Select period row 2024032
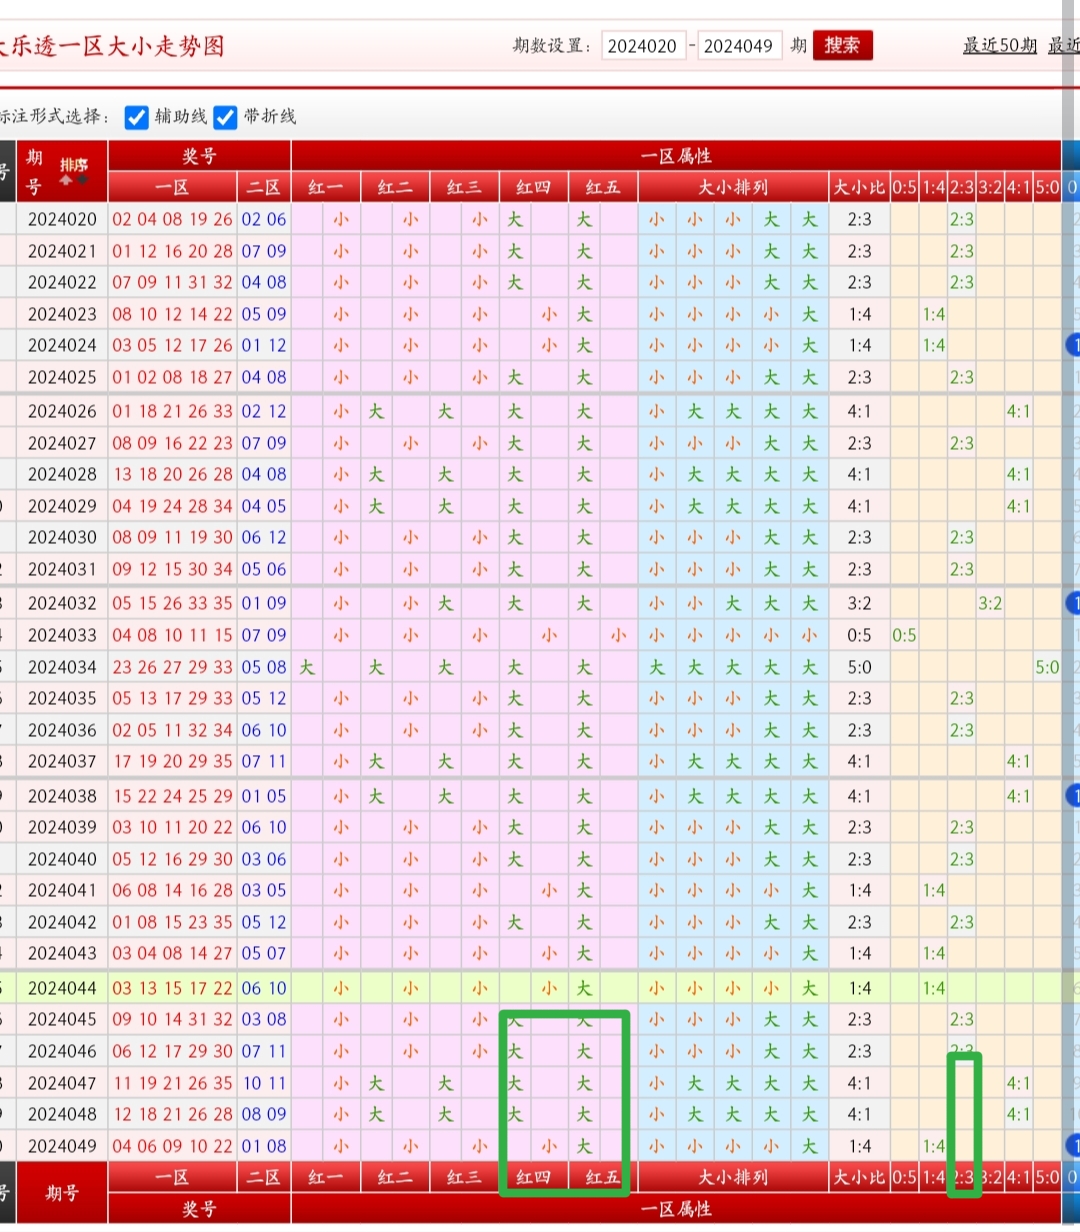Viewport: 1080px width, 1232px height. [x=62, y=603]
